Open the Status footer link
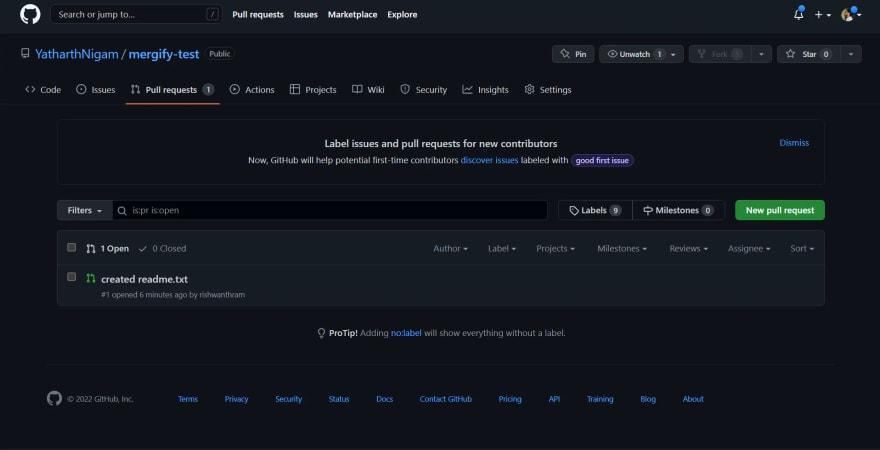880x450 pixels. pos(339,399)
